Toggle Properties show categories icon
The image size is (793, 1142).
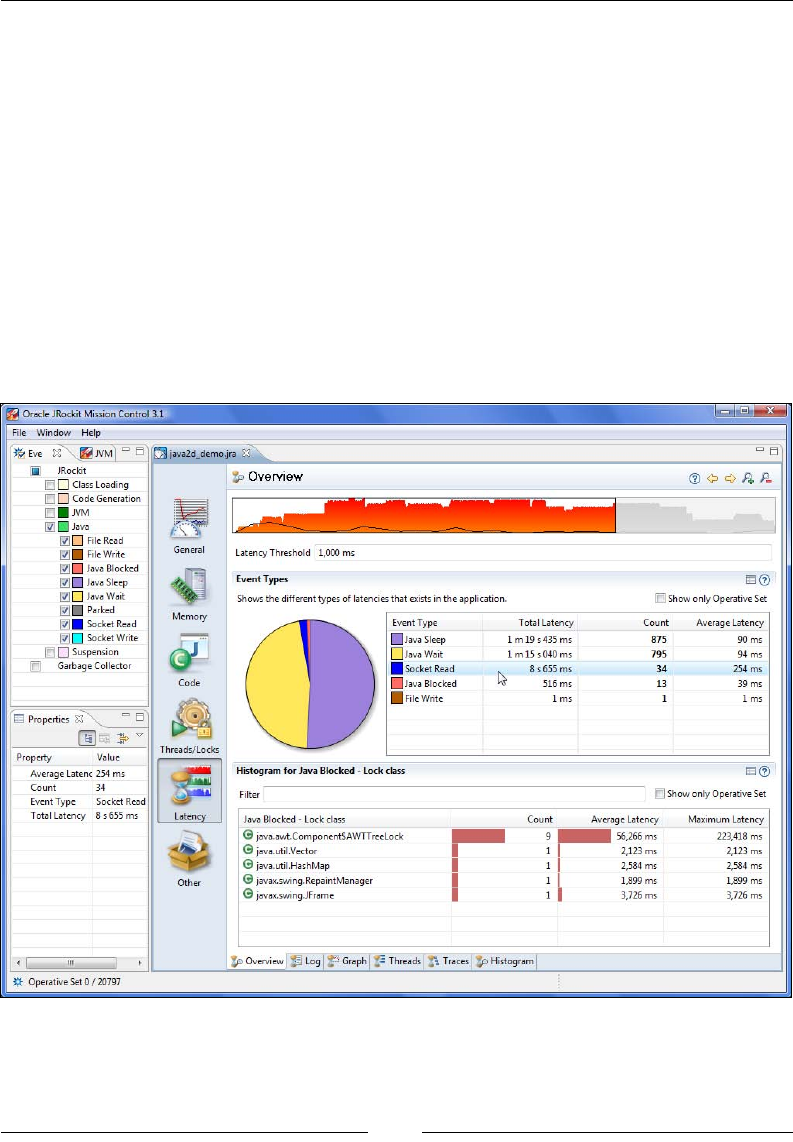click(x=87, y=739)
